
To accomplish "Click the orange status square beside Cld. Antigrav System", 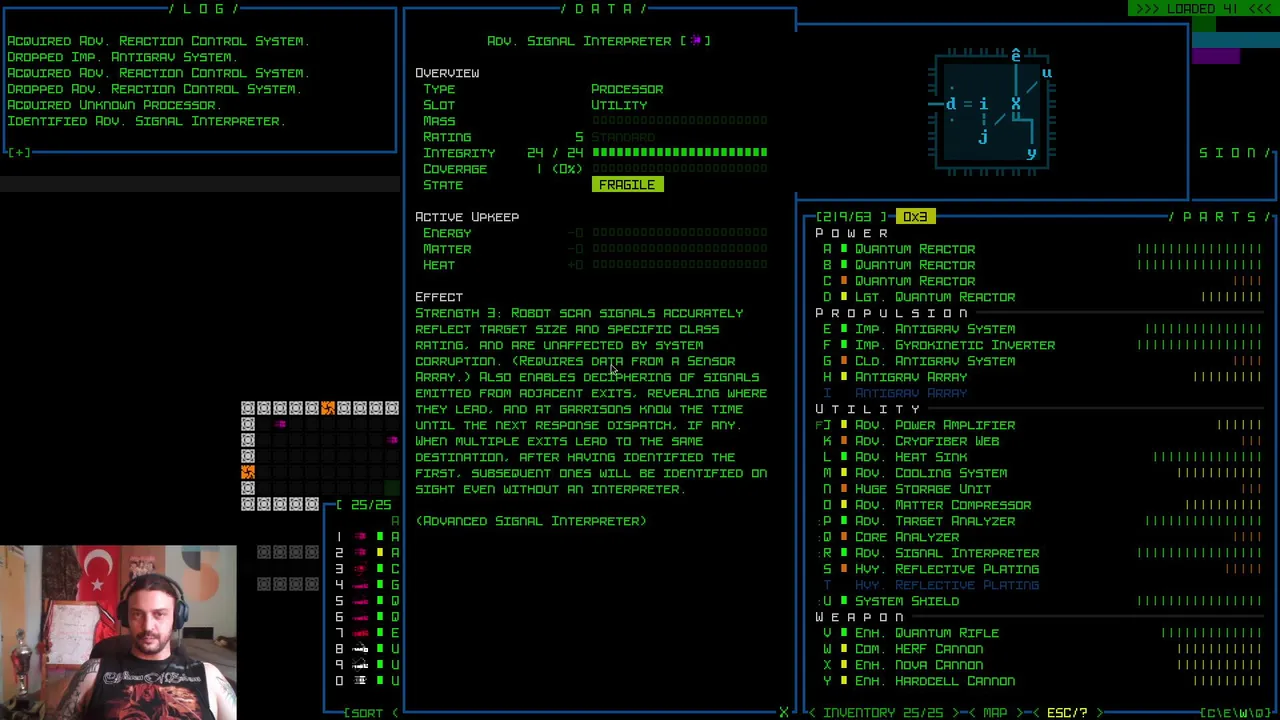I will 844,361.
